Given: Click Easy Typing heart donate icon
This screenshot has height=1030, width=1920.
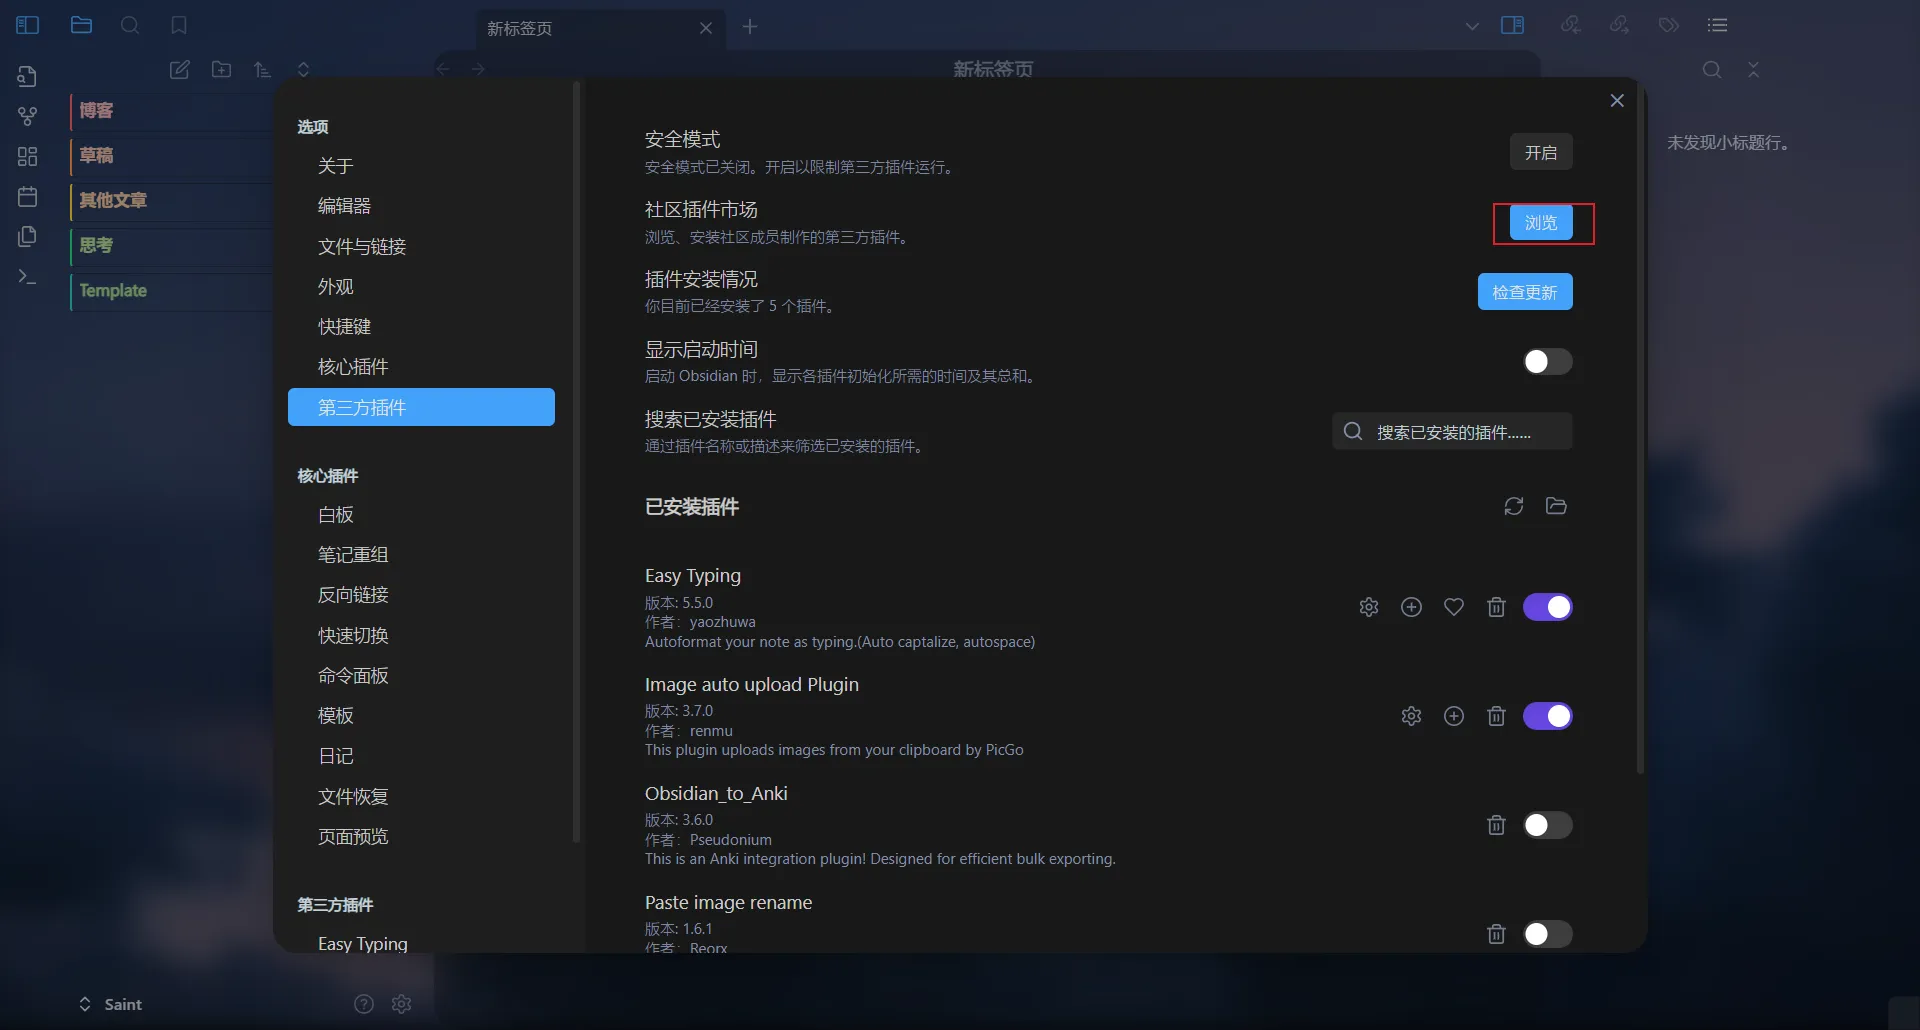Looking at the screenshot, I should tap(1454, 607).
